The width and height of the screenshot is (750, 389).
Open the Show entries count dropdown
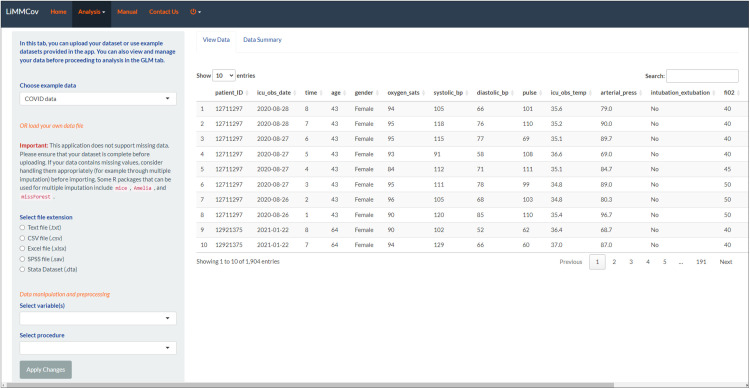(x=223, y=76)
